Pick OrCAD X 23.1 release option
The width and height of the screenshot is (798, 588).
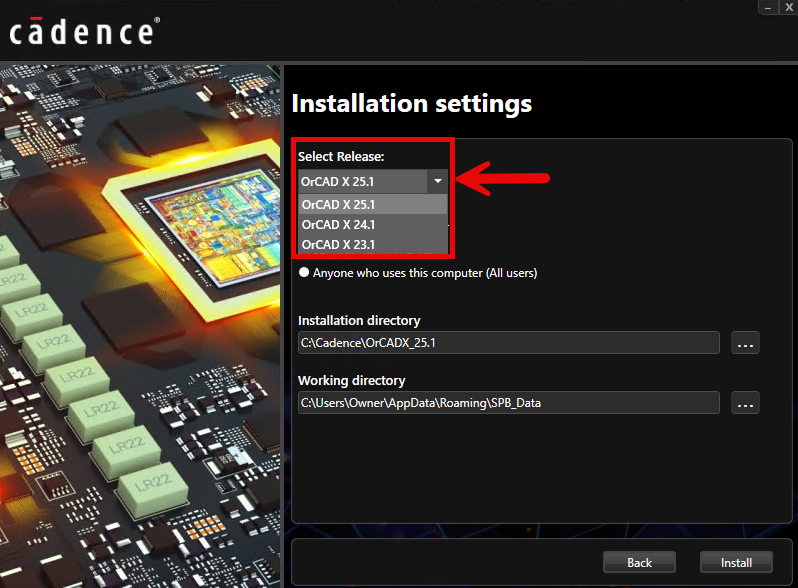[x=372, y=244]
